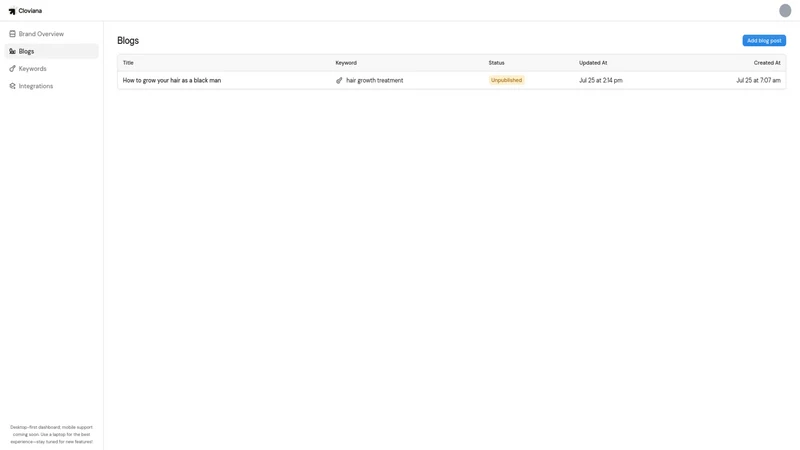Select Blogs in the sidebar
Image resolution: width=800 pixels, height=450 pixels.
point(51,51)
